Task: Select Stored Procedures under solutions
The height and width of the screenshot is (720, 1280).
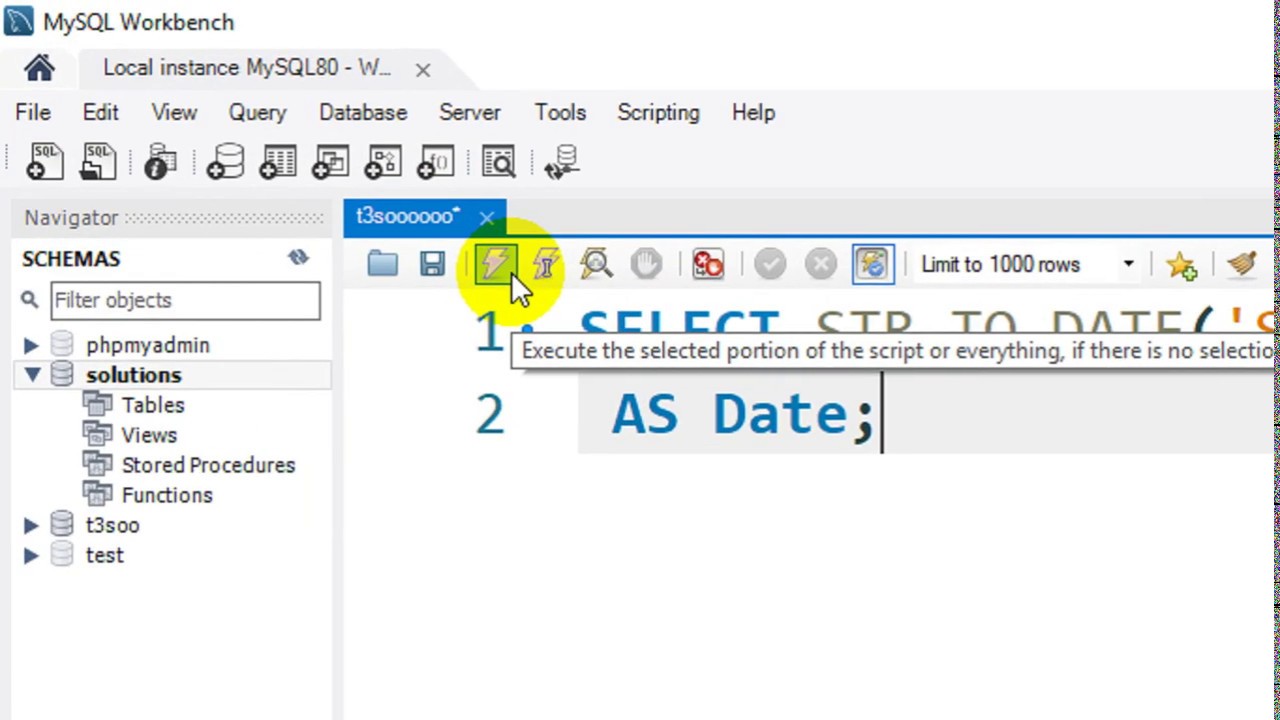Action: [x=208, y=465]
